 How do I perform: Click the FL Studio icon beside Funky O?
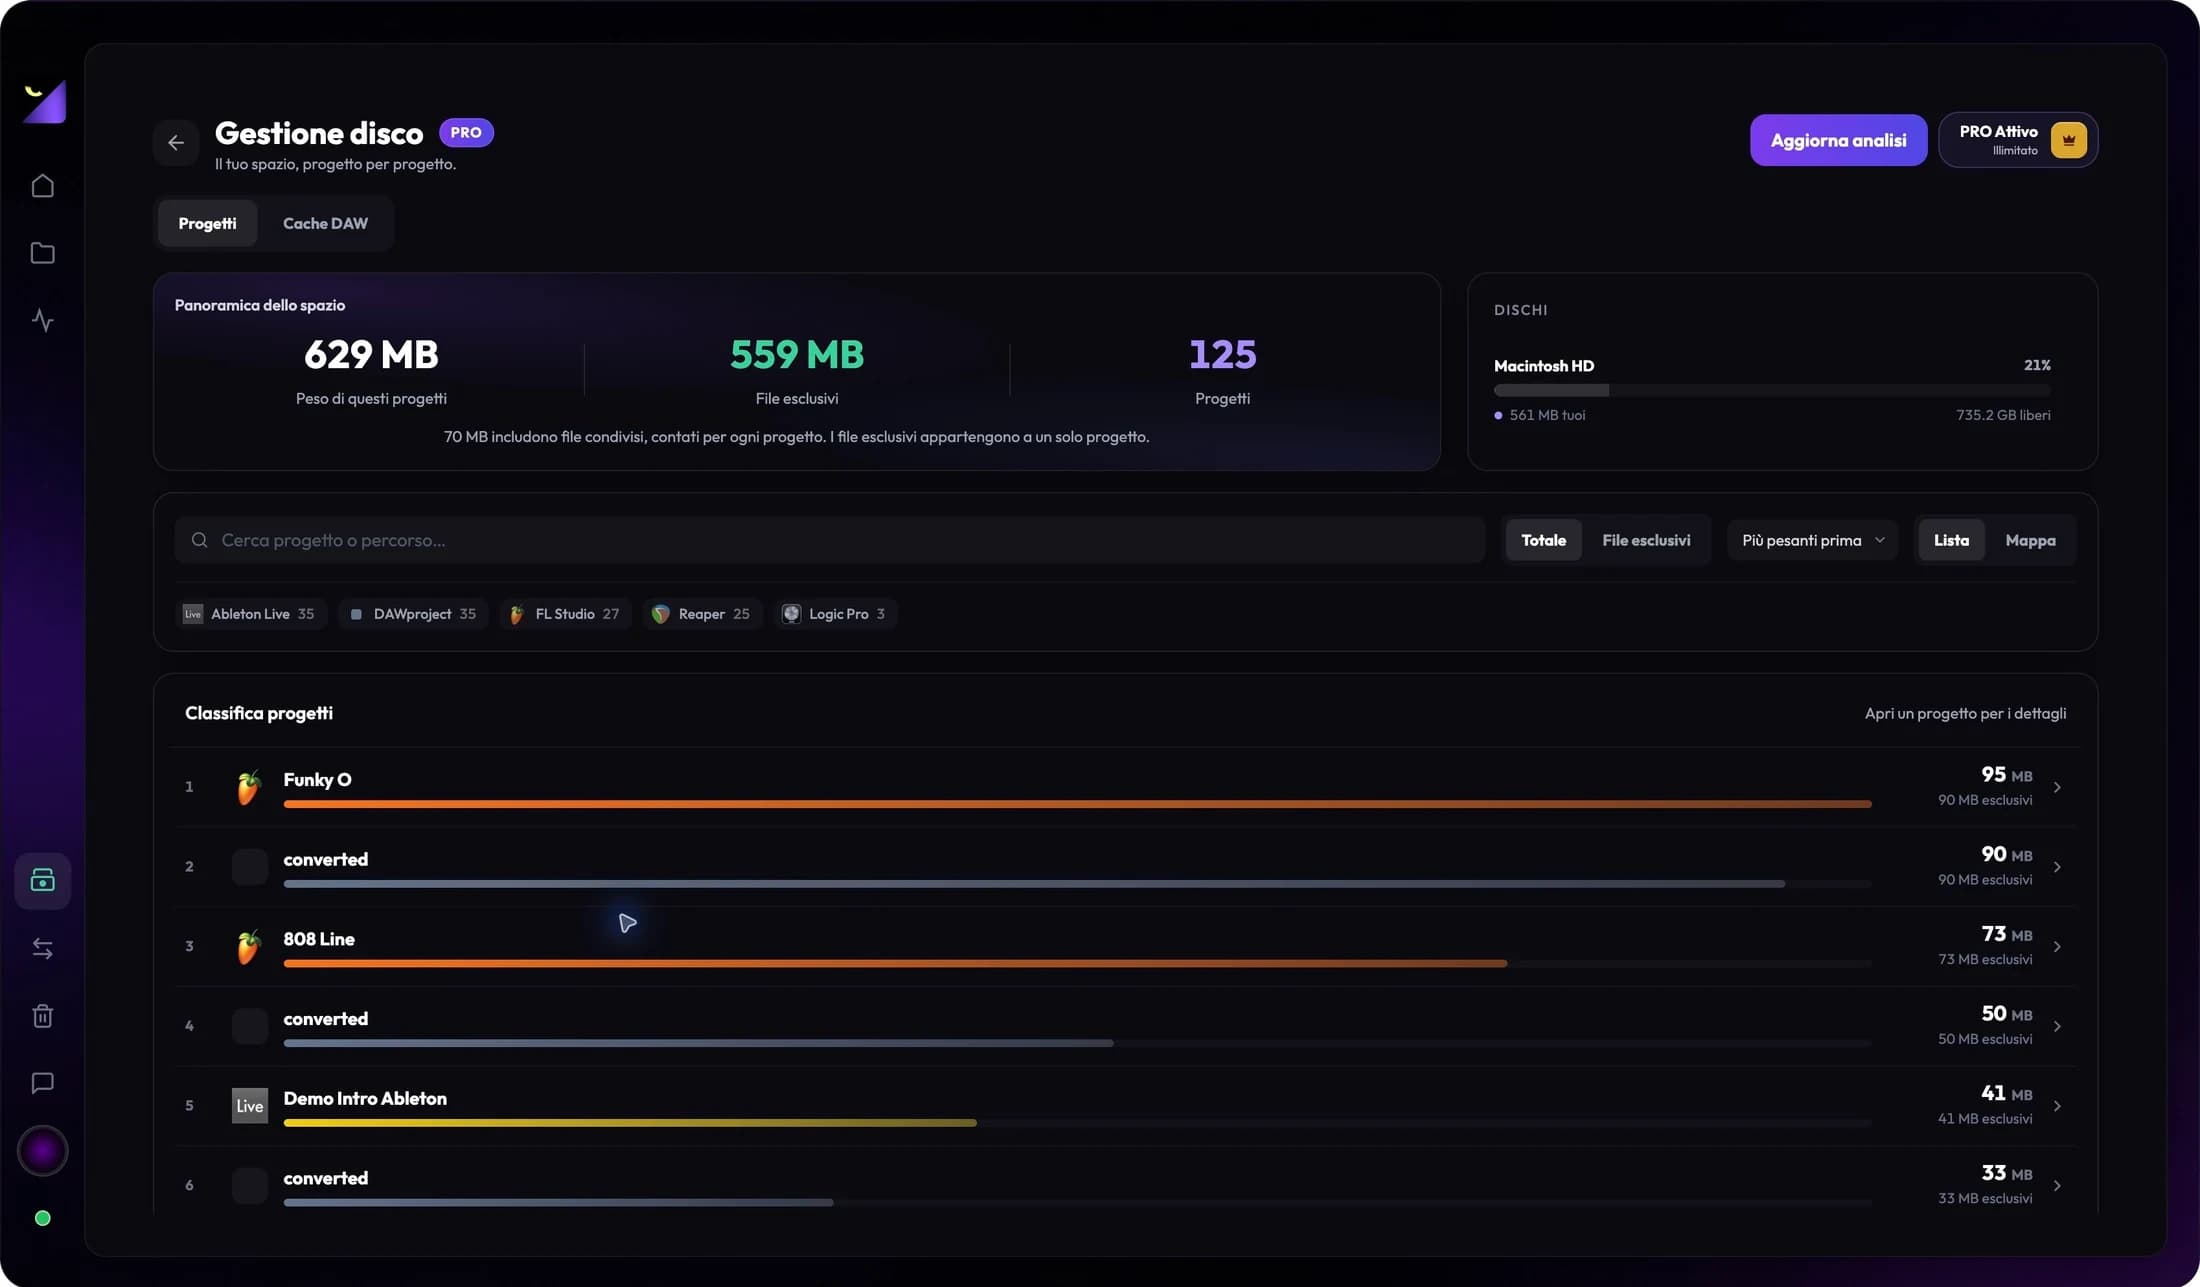tap(249, 787)
